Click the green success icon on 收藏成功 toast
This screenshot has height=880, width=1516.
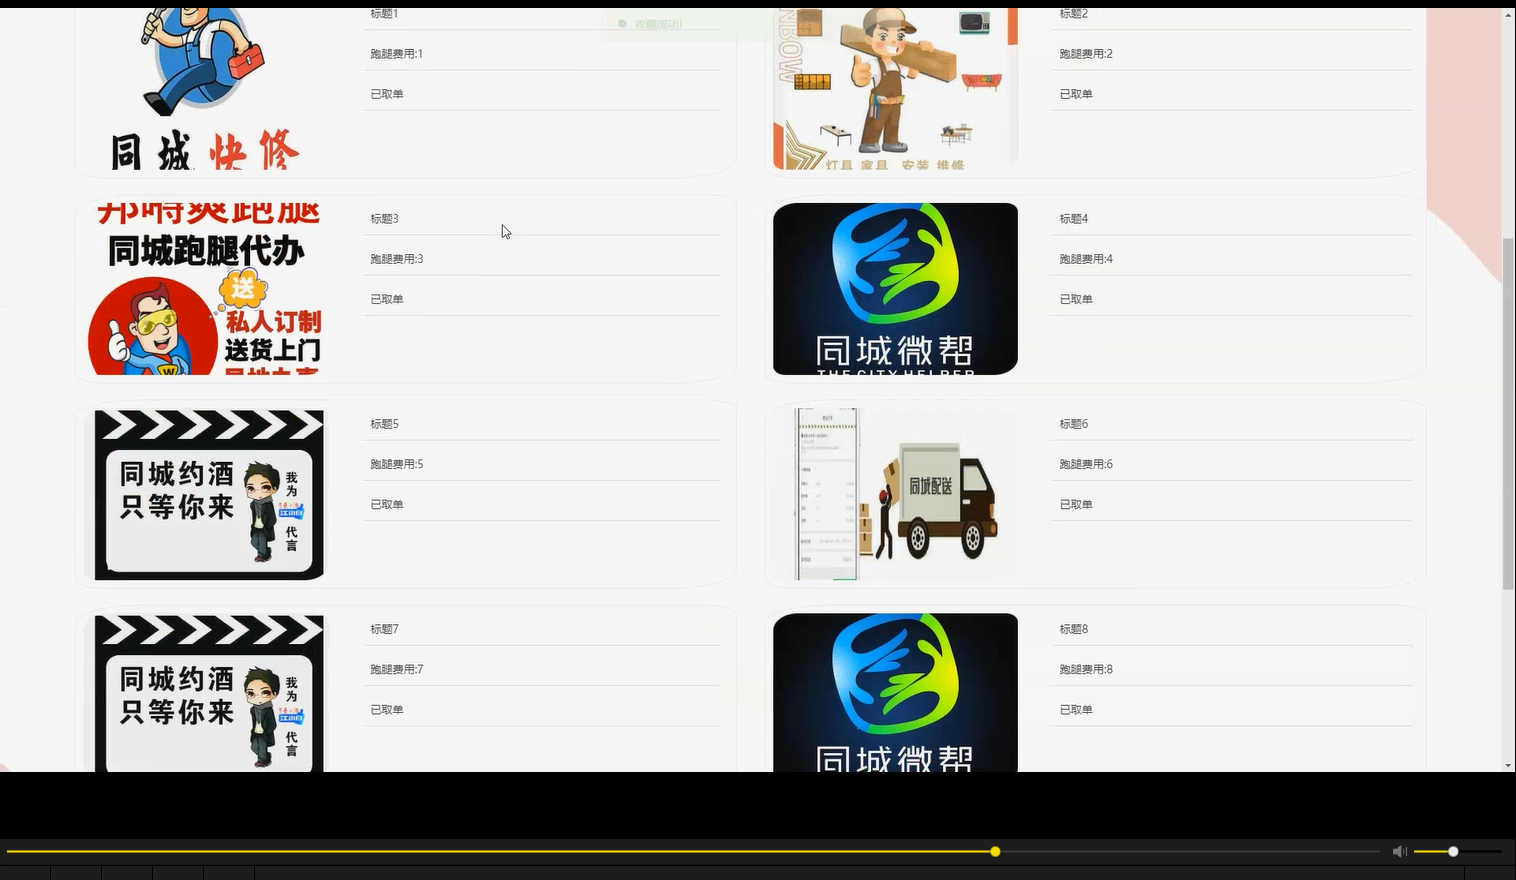(622, 23)
